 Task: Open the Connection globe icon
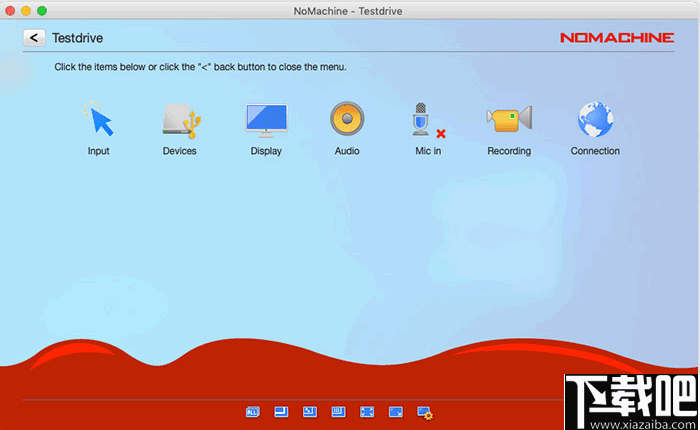point(595,119)
